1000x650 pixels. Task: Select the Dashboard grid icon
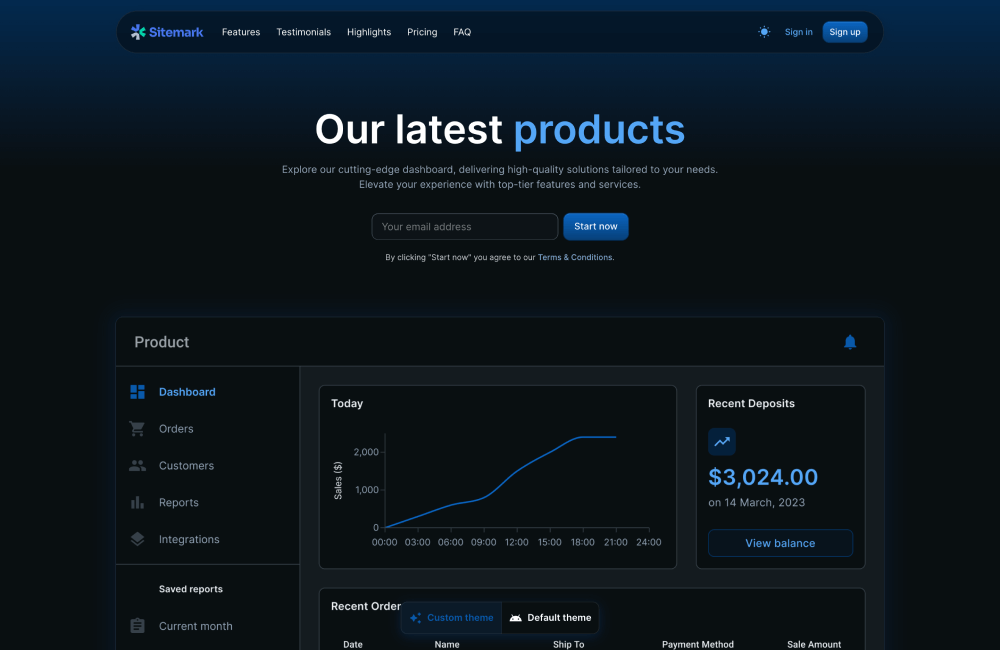(138, 392)
